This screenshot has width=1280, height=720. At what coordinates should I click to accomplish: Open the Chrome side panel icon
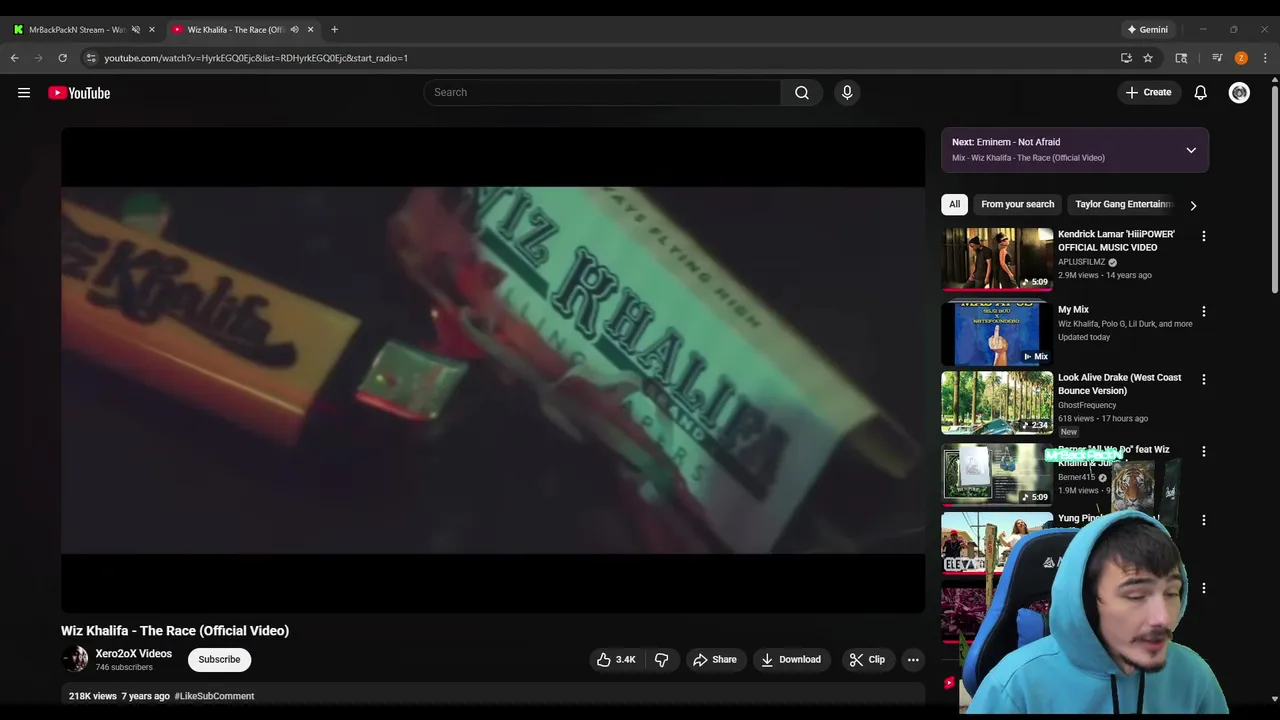(1181, 58)
